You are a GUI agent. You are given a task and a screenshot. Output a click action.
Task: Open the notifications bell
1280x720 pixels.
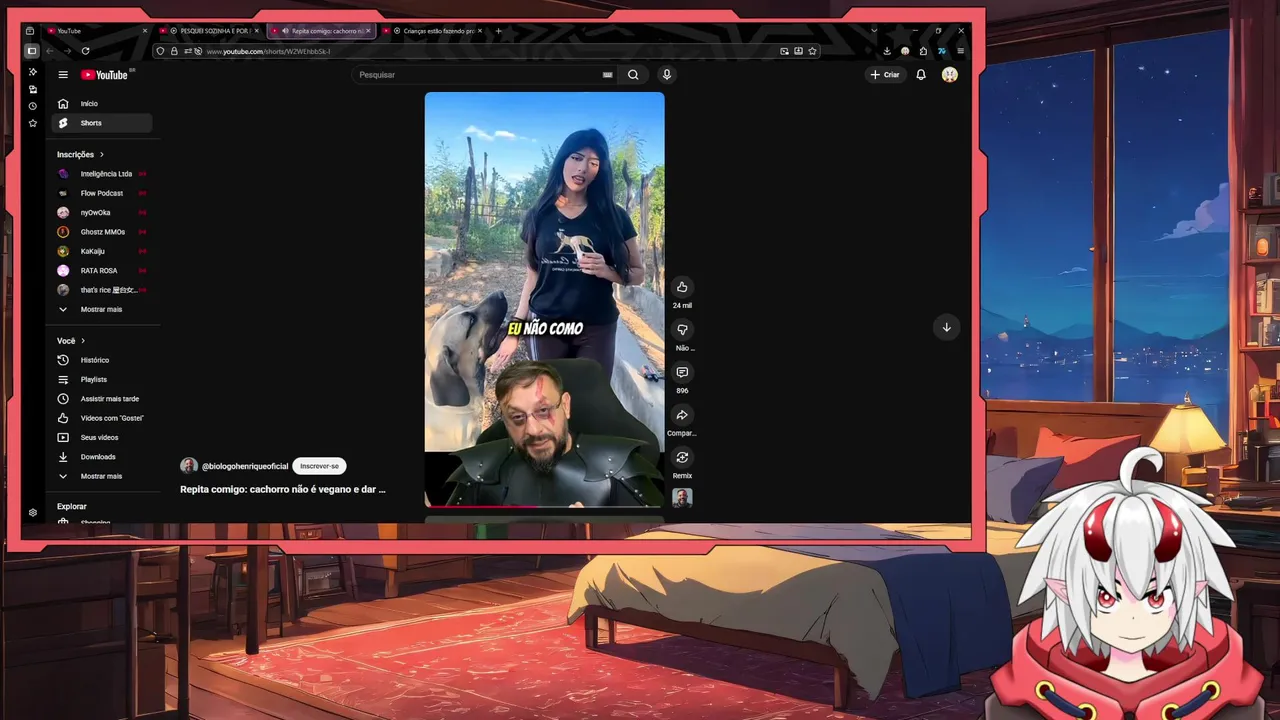(921, 75)
